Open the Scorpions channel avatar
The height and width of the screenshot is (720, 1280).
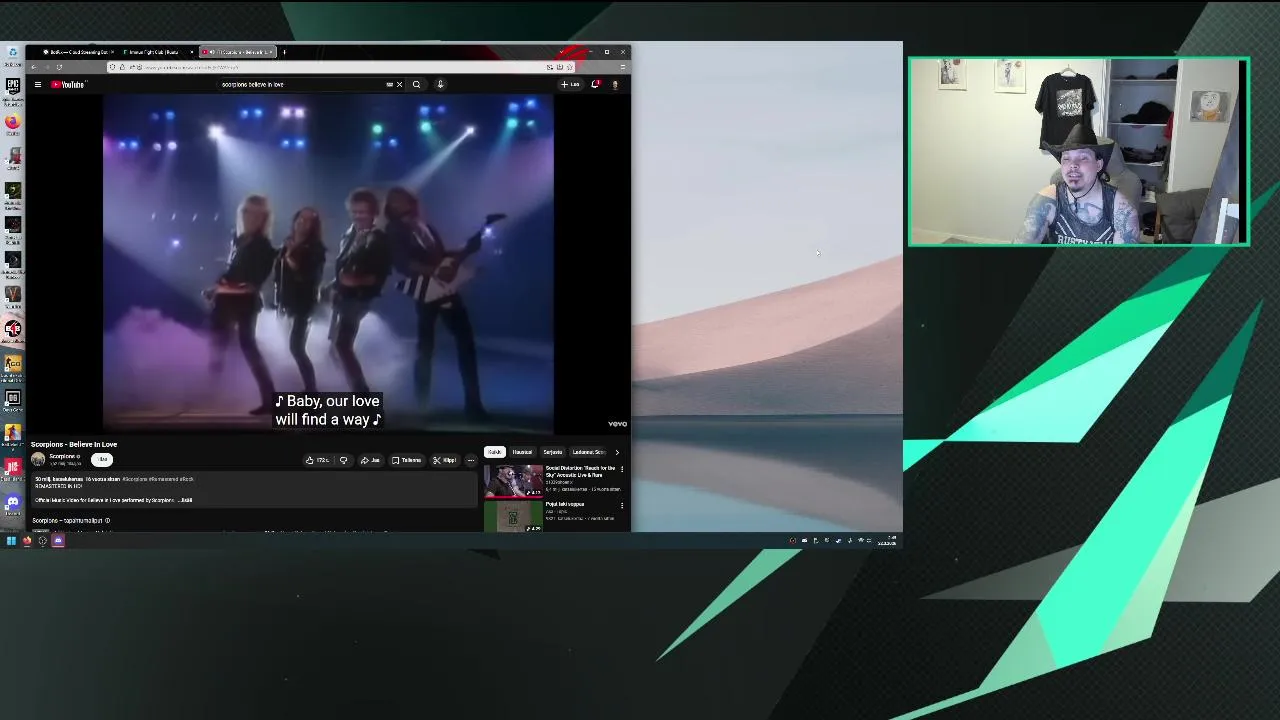[38, 459]
